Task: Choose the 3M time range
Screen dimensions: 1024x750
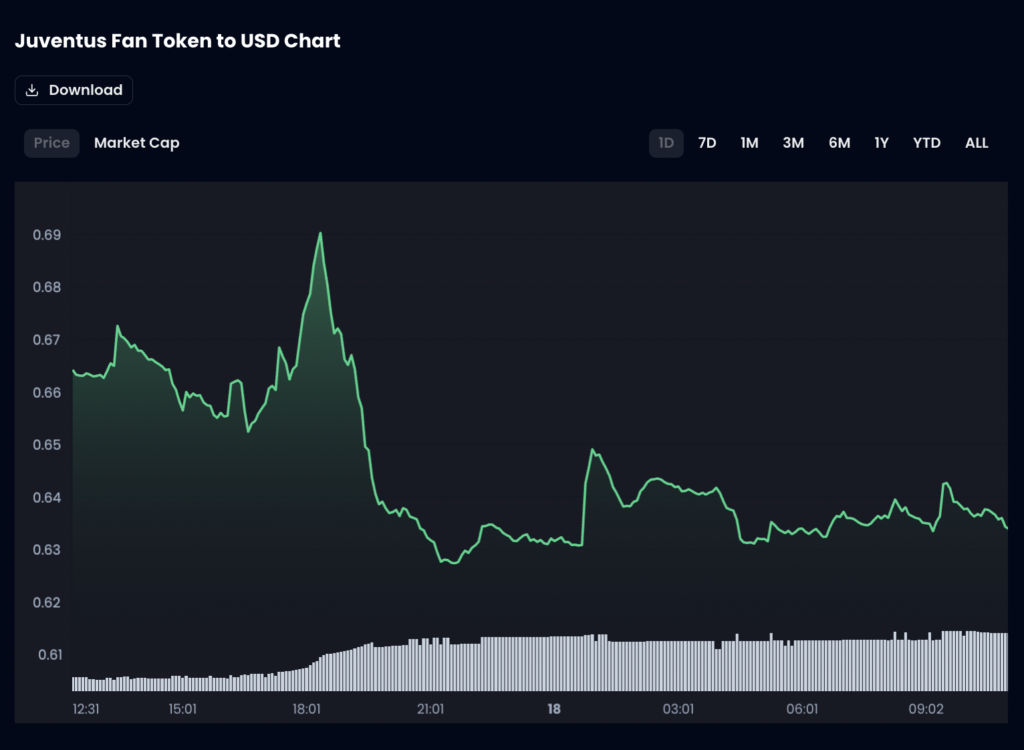Action: (x=793, y=143)
